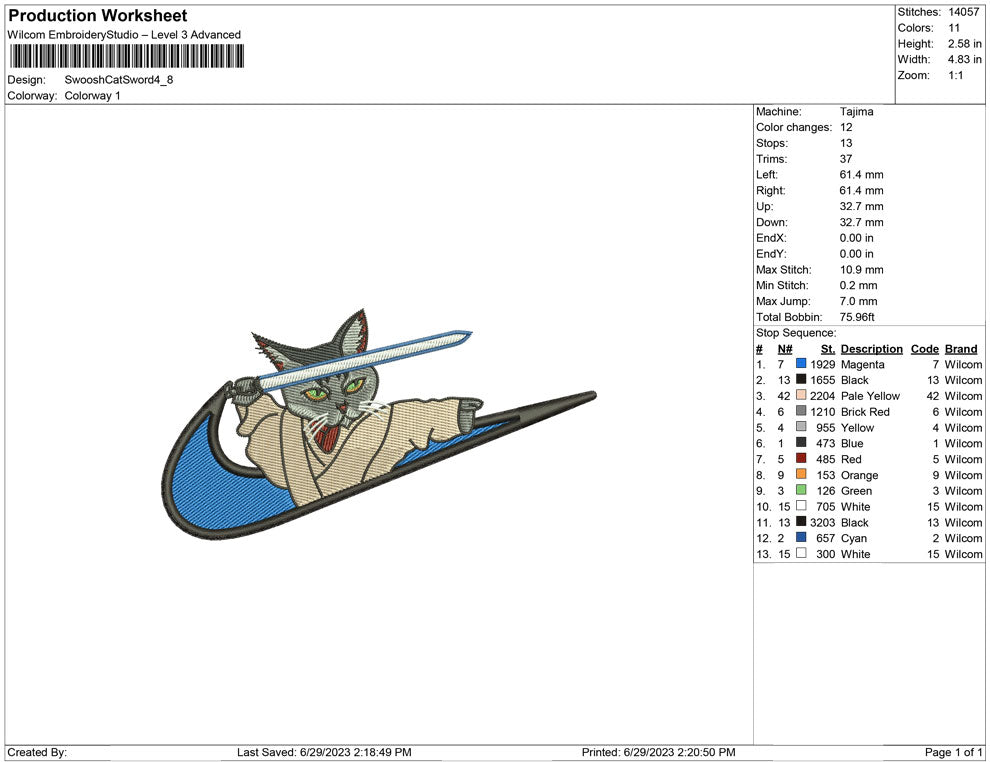Click the barcode under the worksheet title
Screen dimensions: 990x762
pyautogui.click(x=127, y=56)
